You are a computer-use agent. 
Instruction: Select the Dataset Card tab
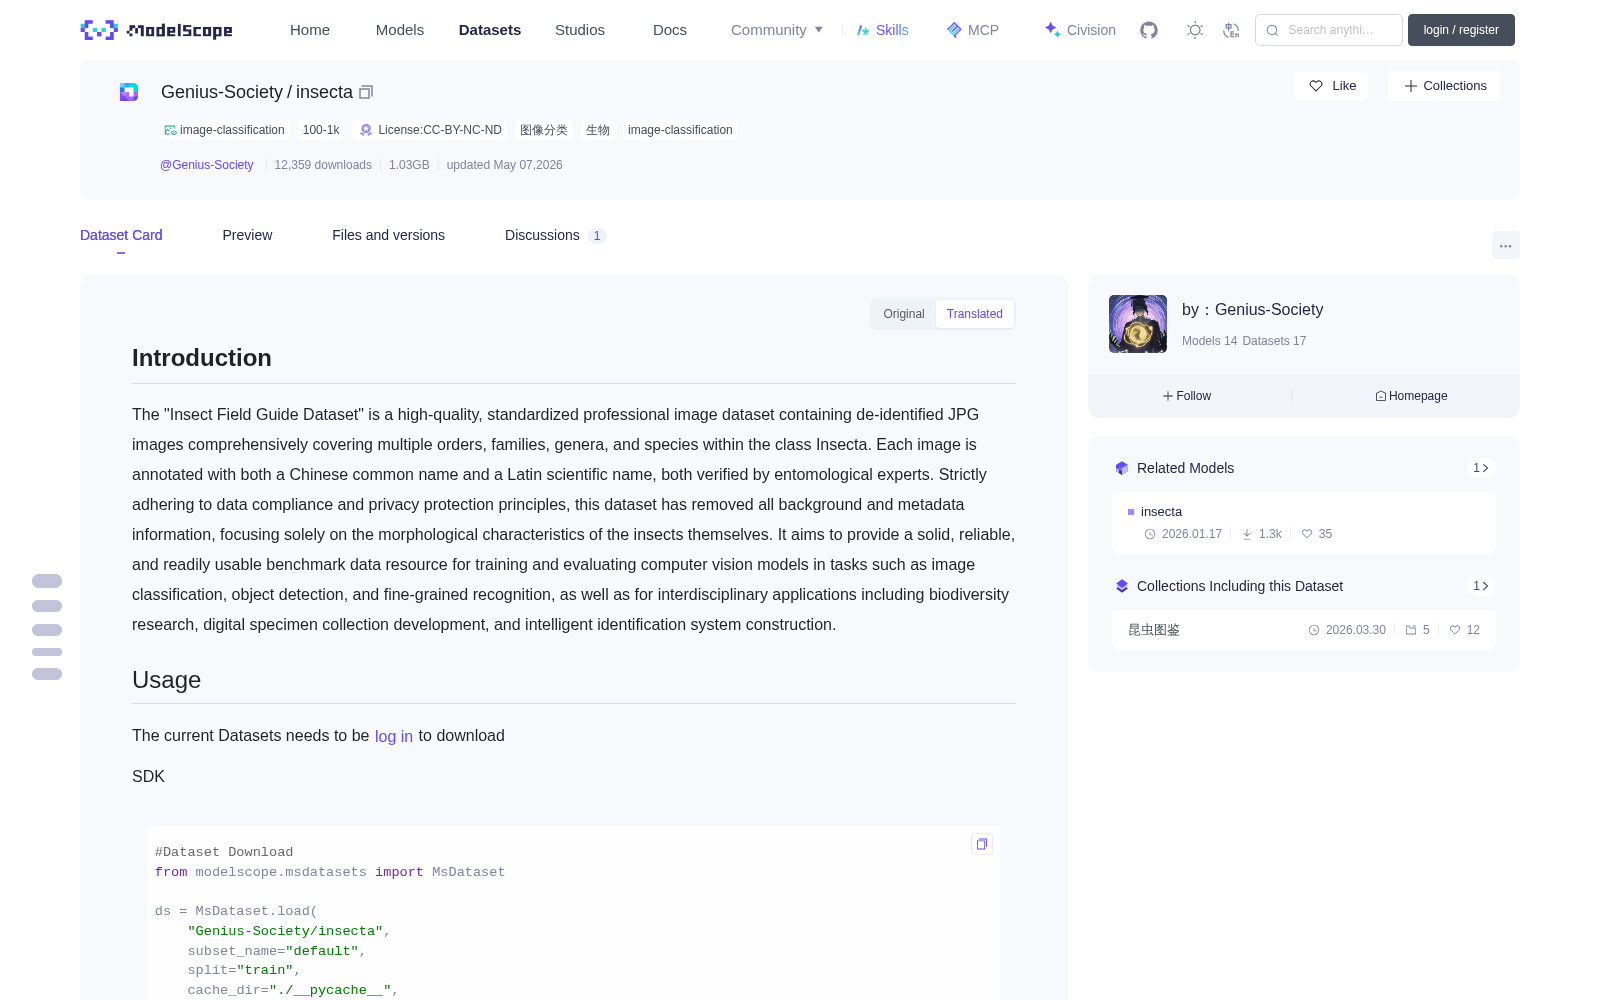(x=121, y=235)
